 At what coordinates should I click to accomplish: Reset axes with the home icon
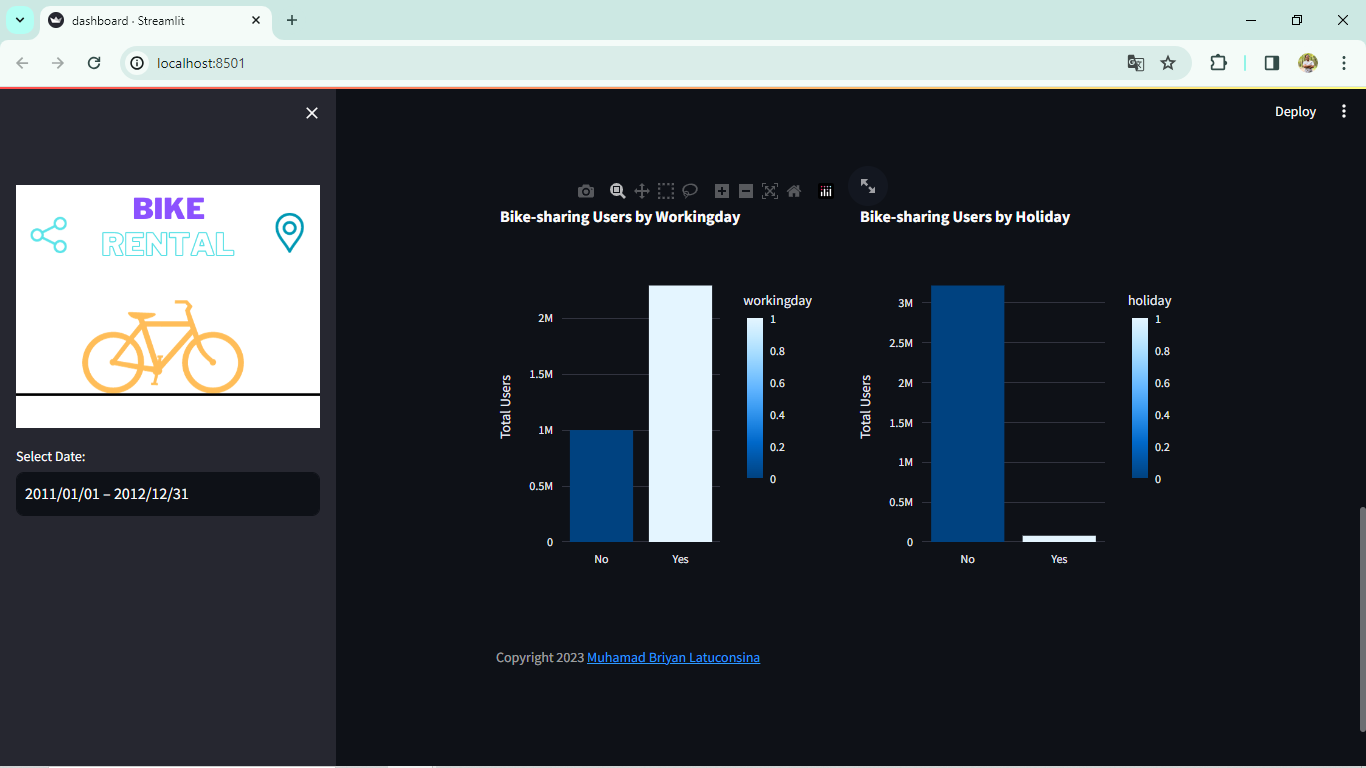coord(794,191)
